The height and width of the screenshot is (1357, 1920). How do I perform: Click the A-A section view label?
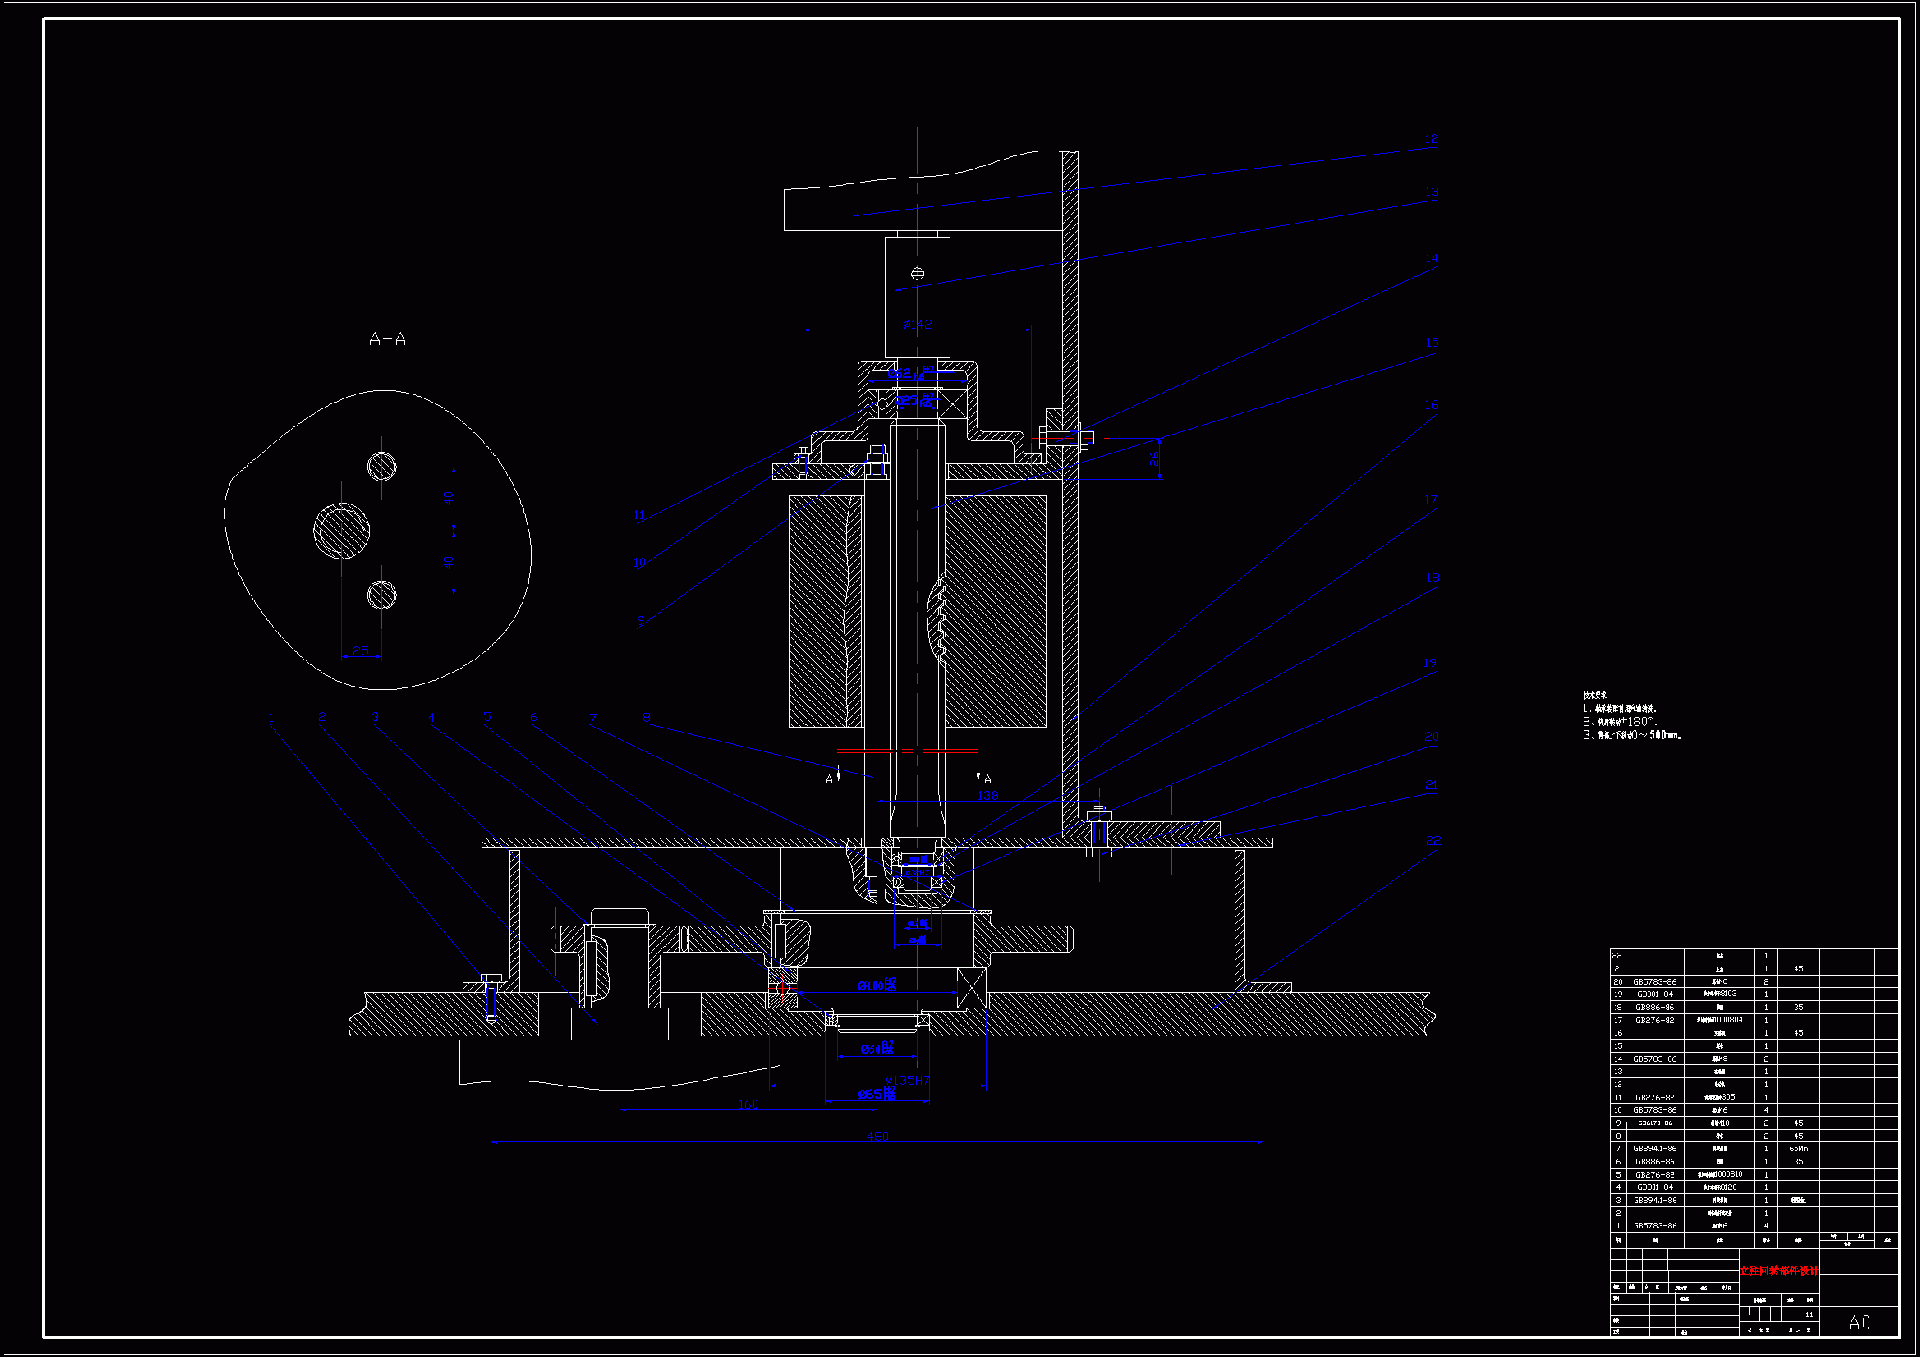pyautogui.click(x=387, y=340)
